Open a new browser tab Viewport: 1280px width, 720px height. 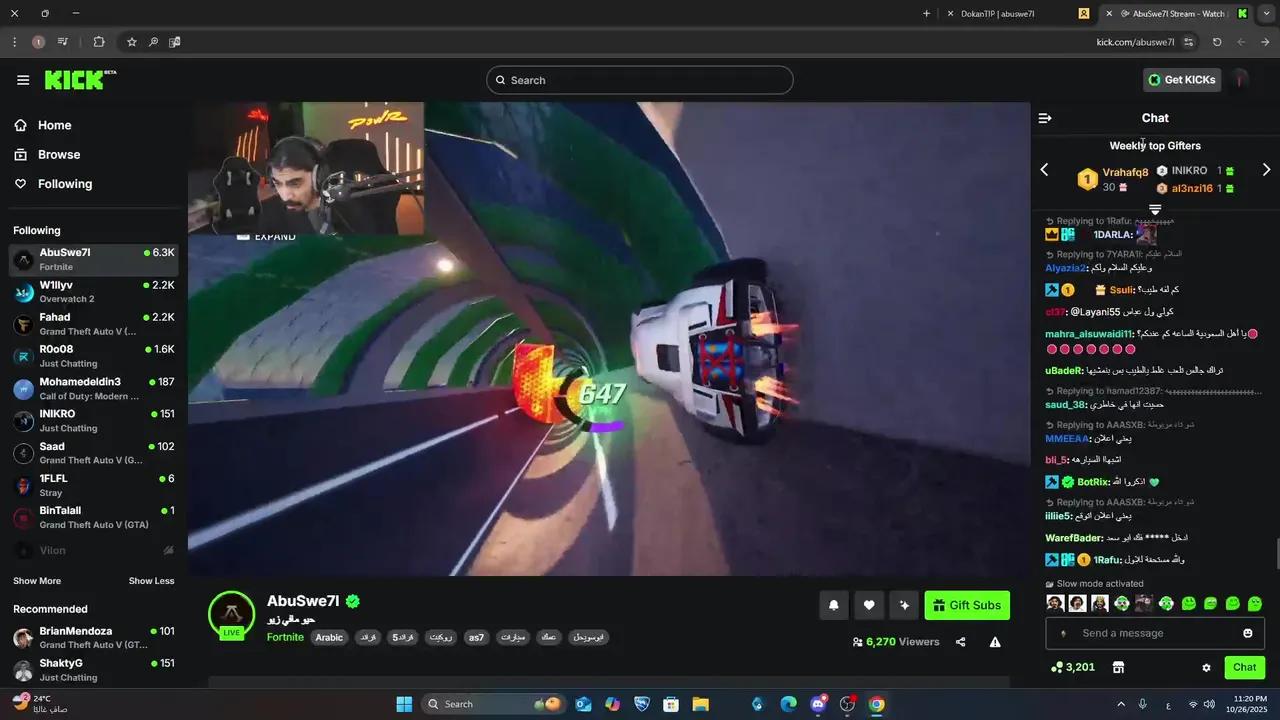point(926,14)
